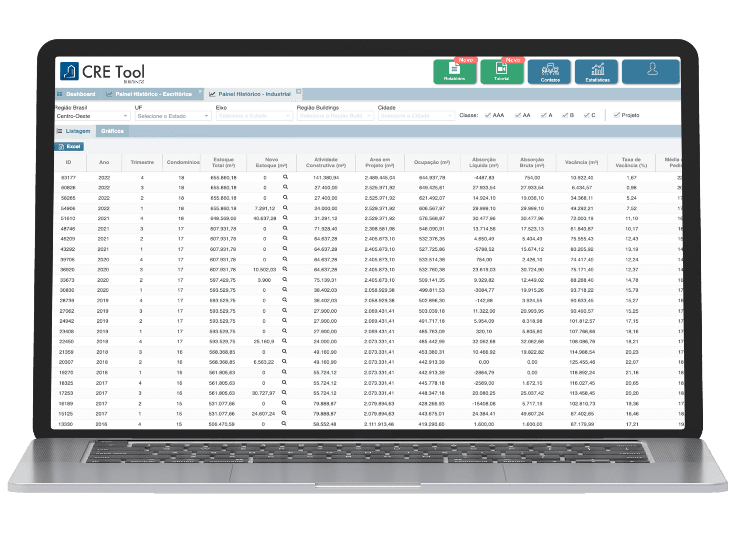This screenshot has width=736, height=552.
Task: Click magnifier icon in 2018 trimestre 4 row
Action: click(x=284, y=341)
